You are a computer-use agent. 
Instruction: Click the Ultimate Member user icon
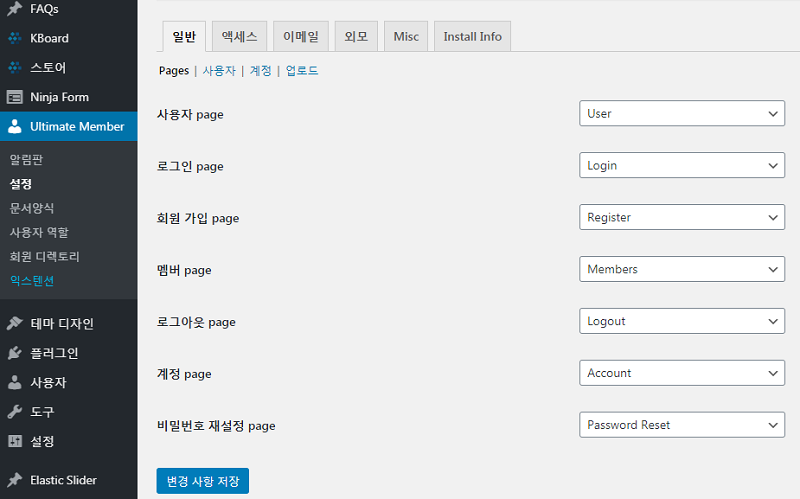click(15, 127)
